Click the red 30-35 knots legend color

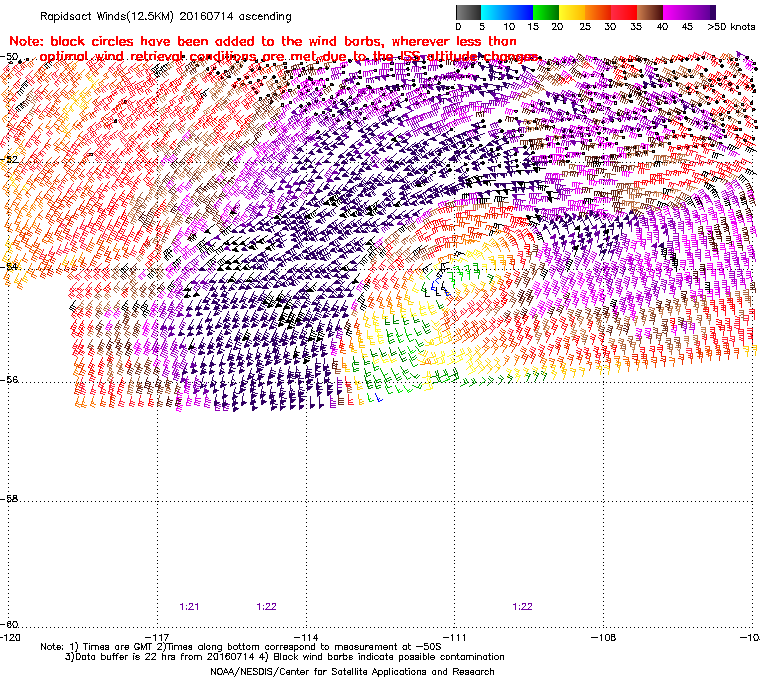click(624, 12)
